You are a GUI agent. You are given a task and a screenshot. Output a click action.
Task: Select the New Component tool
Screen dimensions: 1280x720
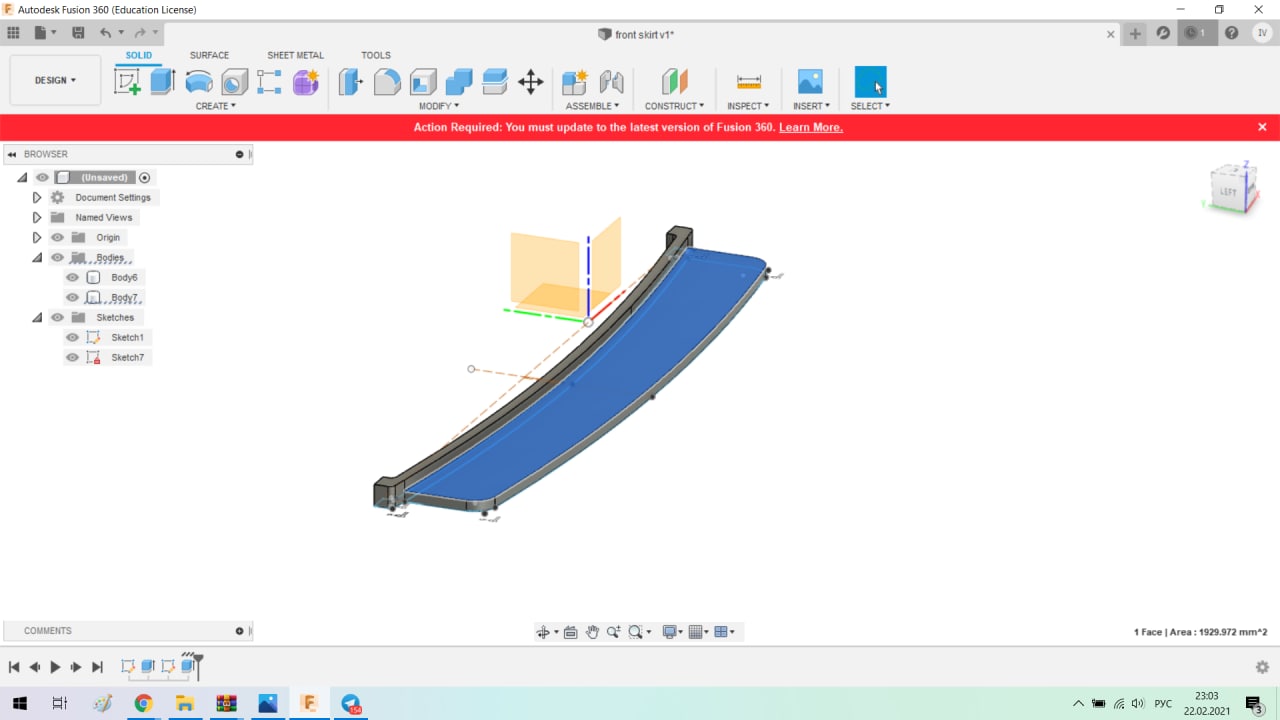pos(575,82)
